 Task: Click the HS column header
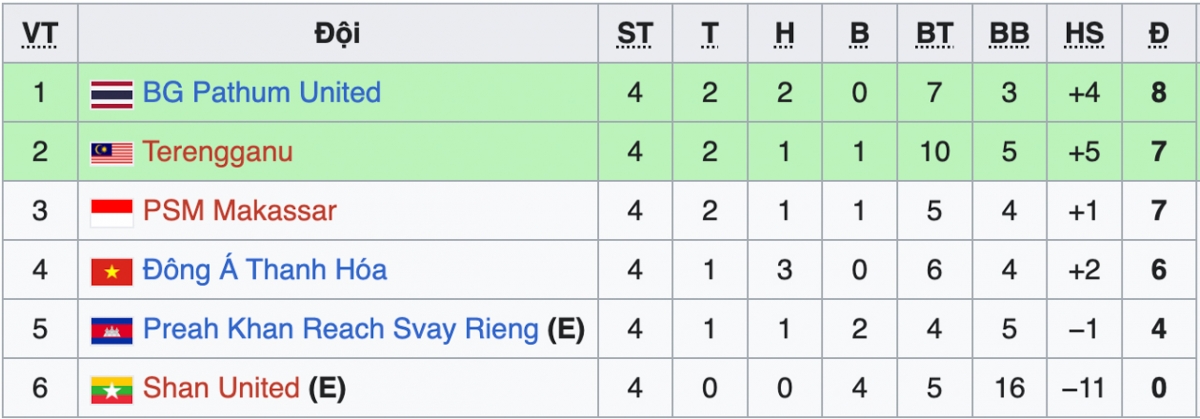click(x=1084, y=35)
